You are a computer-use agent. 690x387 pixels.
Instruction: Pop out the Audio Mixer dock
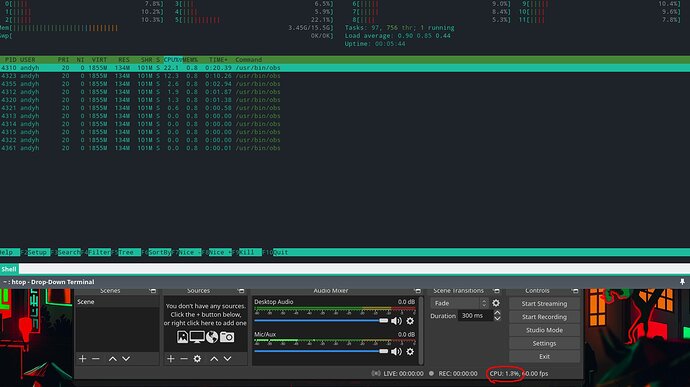coord(417,291)
